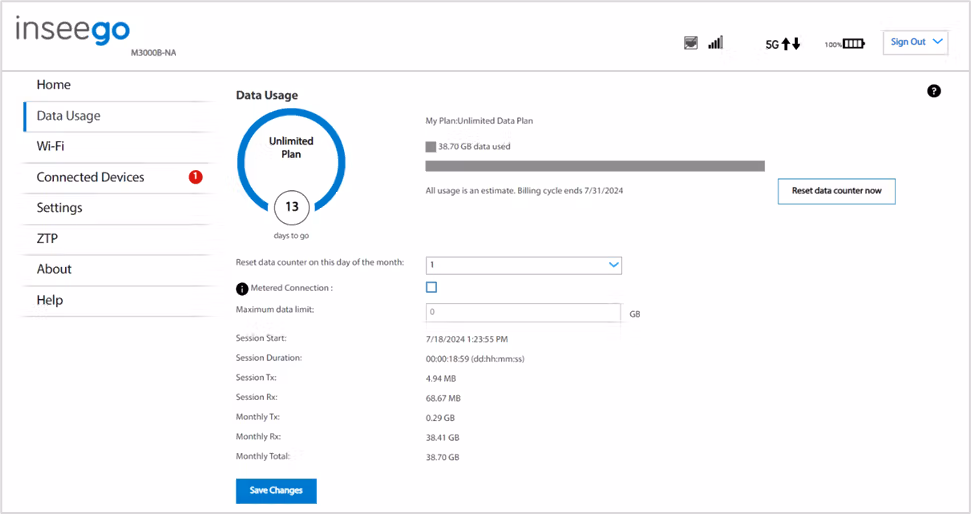
Task: Click the Inseego logo
Action: click(72, 30)
